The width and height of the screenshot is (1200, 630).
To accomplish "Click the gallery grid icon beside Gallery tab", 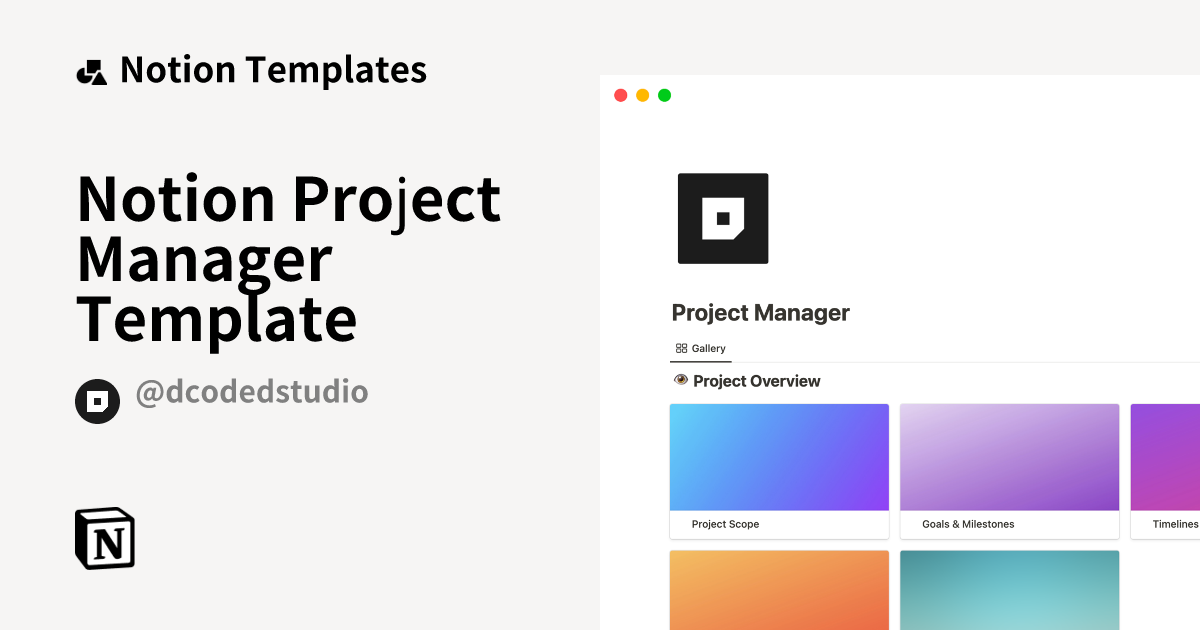I will pos(682,348).
